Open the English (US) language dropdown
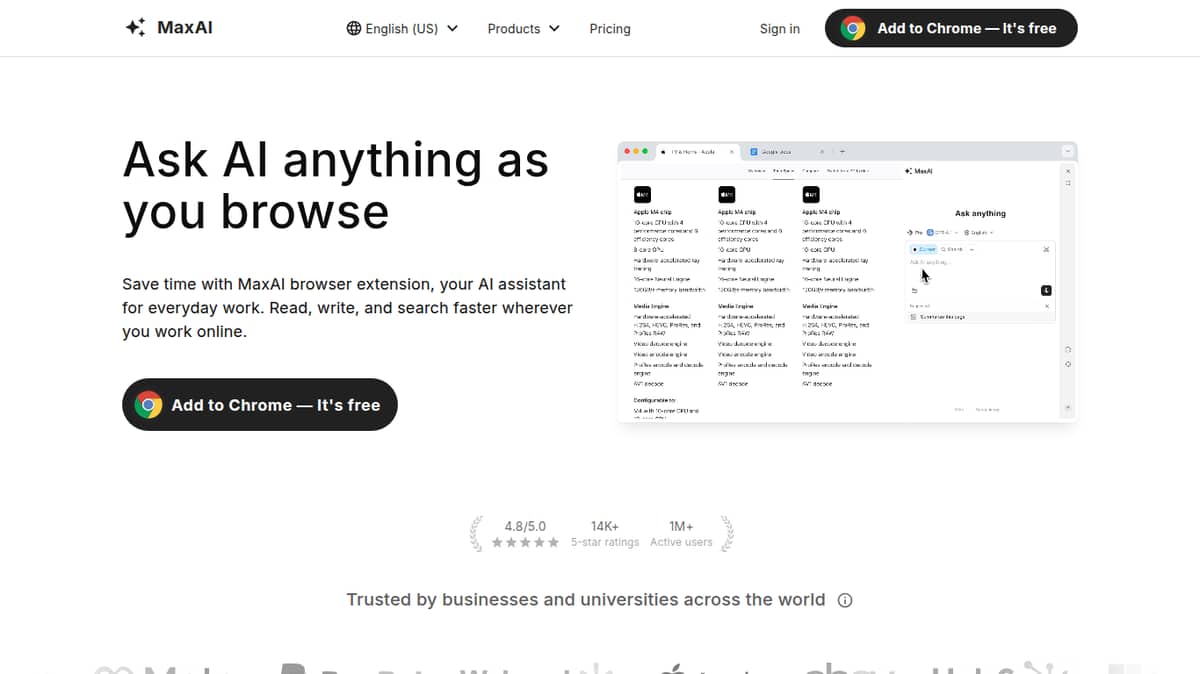Viewport: 1200px width, 674px height. click(402, 29)
